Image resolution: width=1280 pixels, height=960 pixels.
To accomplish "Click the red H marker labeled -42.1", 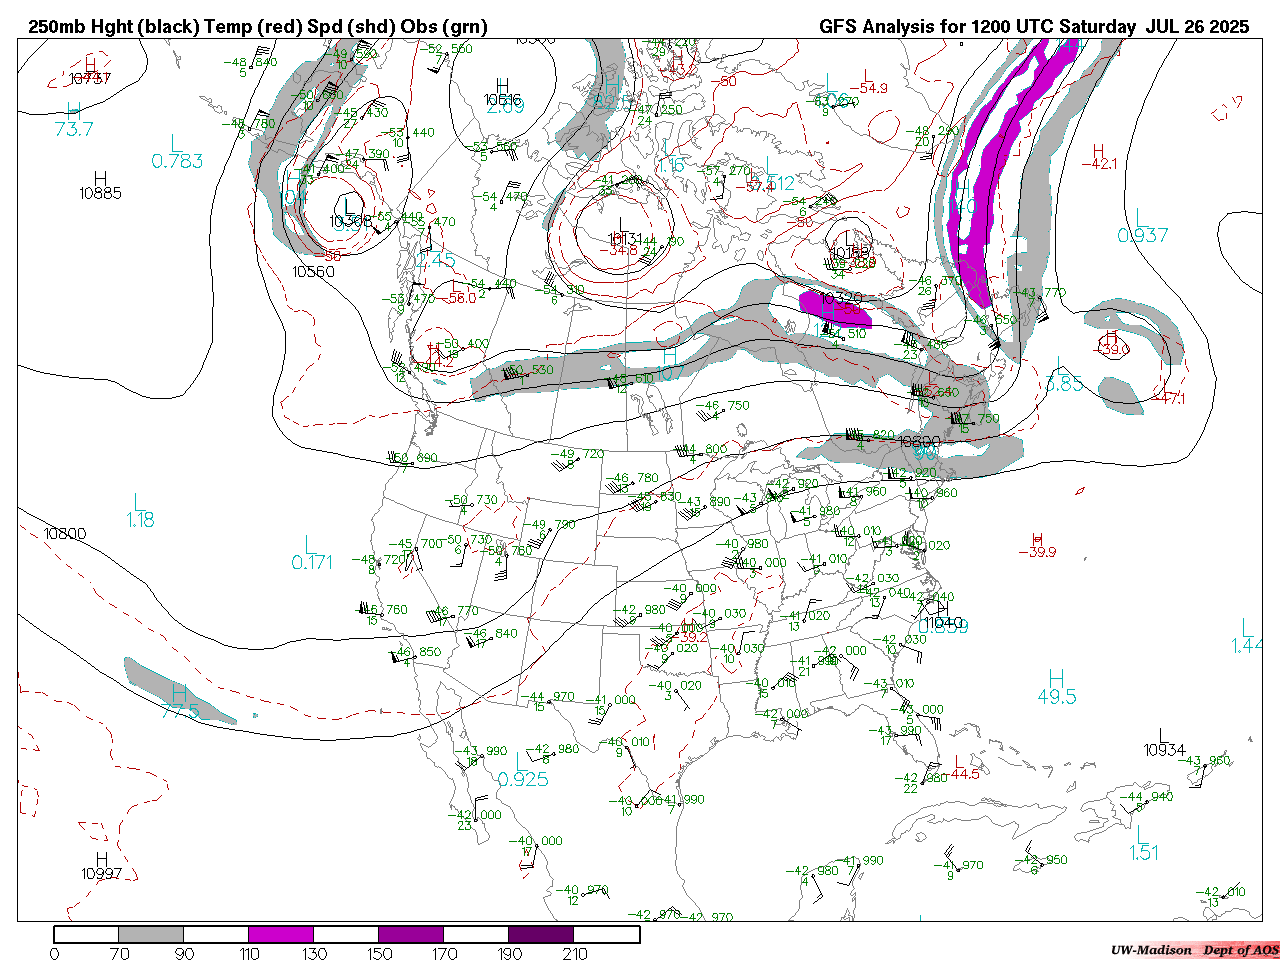I will click(x=1098, y=151).
